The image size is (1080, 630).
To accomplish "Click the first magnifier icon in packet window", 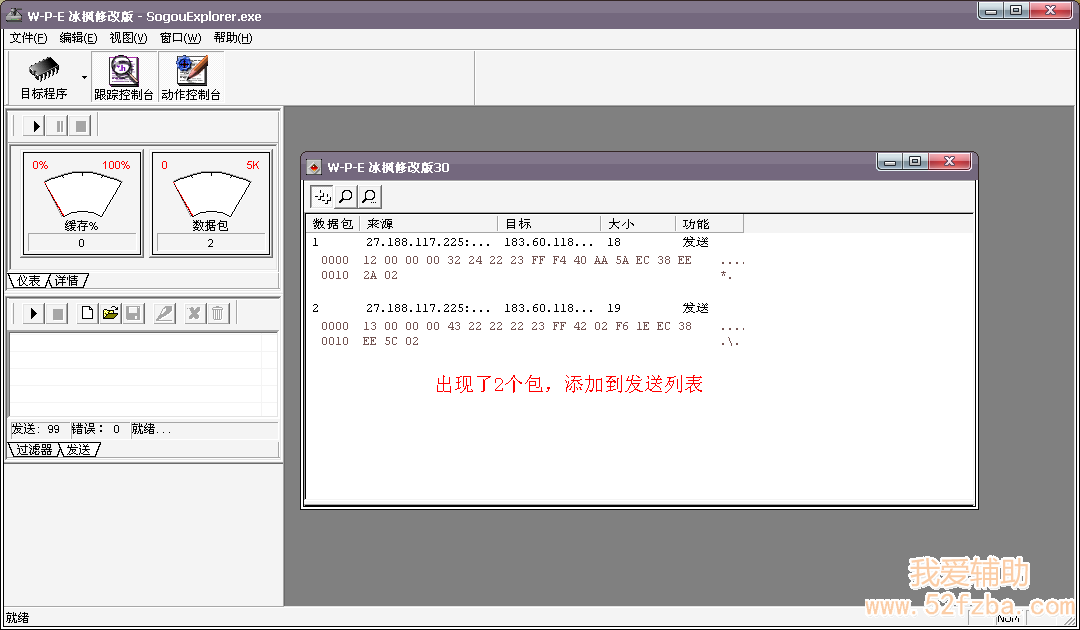I will [345, 197].
